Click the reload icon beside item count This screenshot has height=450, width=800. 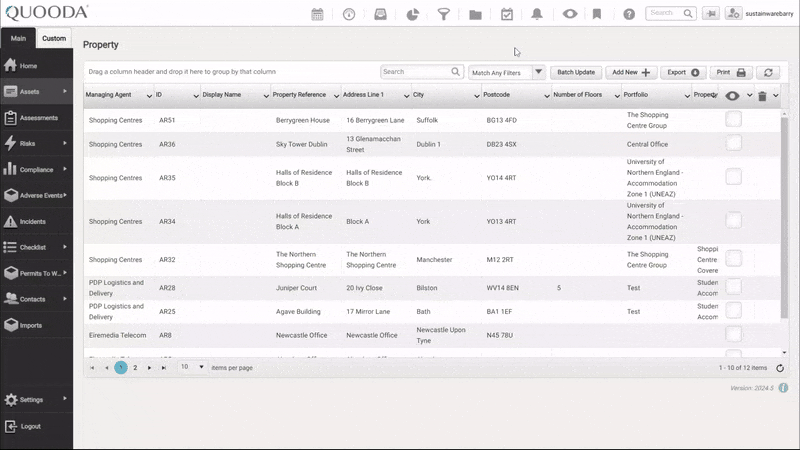780,368
